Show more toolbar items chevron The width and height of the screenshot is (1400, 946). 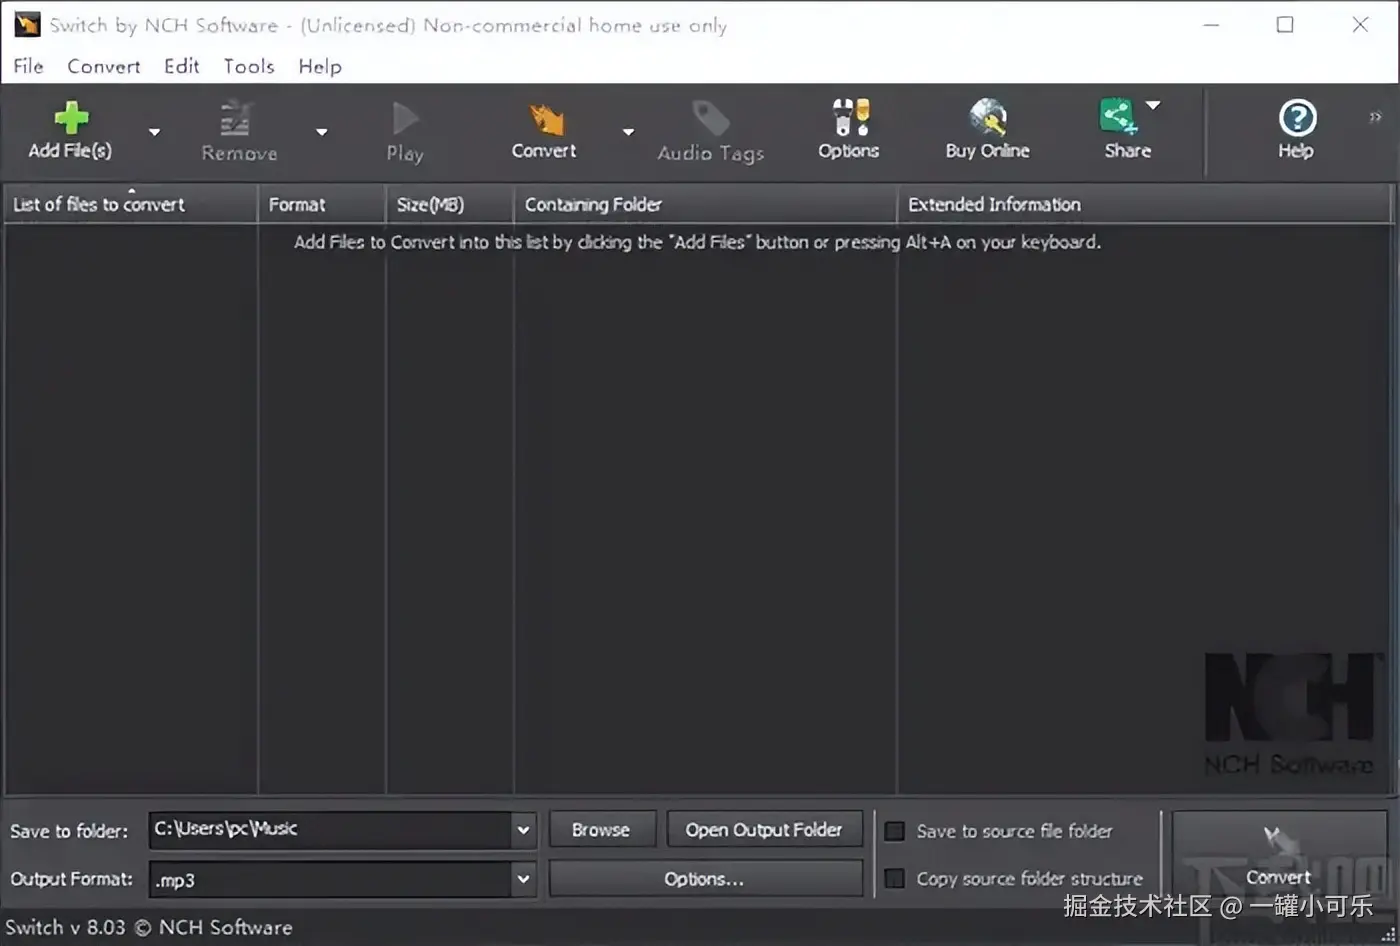1376,117
